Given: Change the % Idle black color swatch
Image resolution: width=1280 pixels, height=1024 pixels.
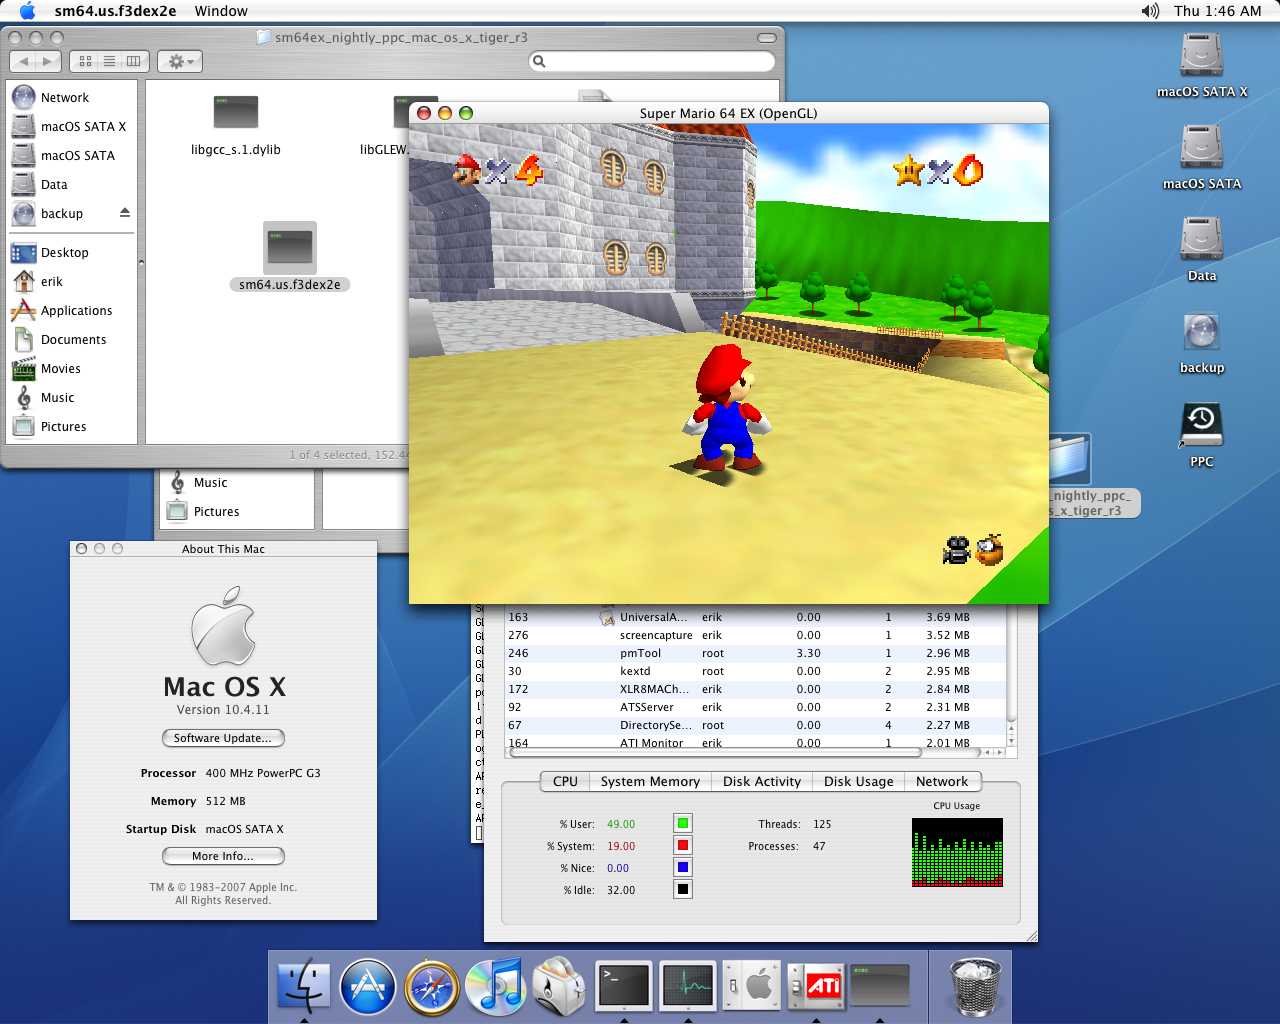Looking at the screenshot, I should [683, 890].
